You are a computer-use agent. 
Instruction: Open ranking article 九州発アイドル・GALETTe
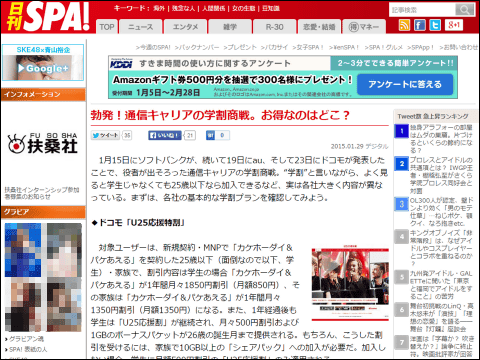tap(441, 285)
